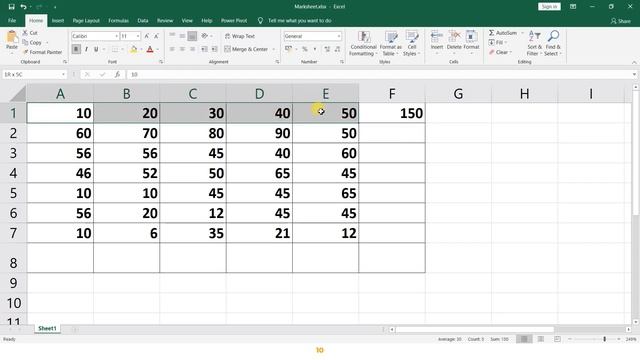Click AutoSum sigma button
The height and width of the screenshot is (360, 640).
(x=503, y=33)
